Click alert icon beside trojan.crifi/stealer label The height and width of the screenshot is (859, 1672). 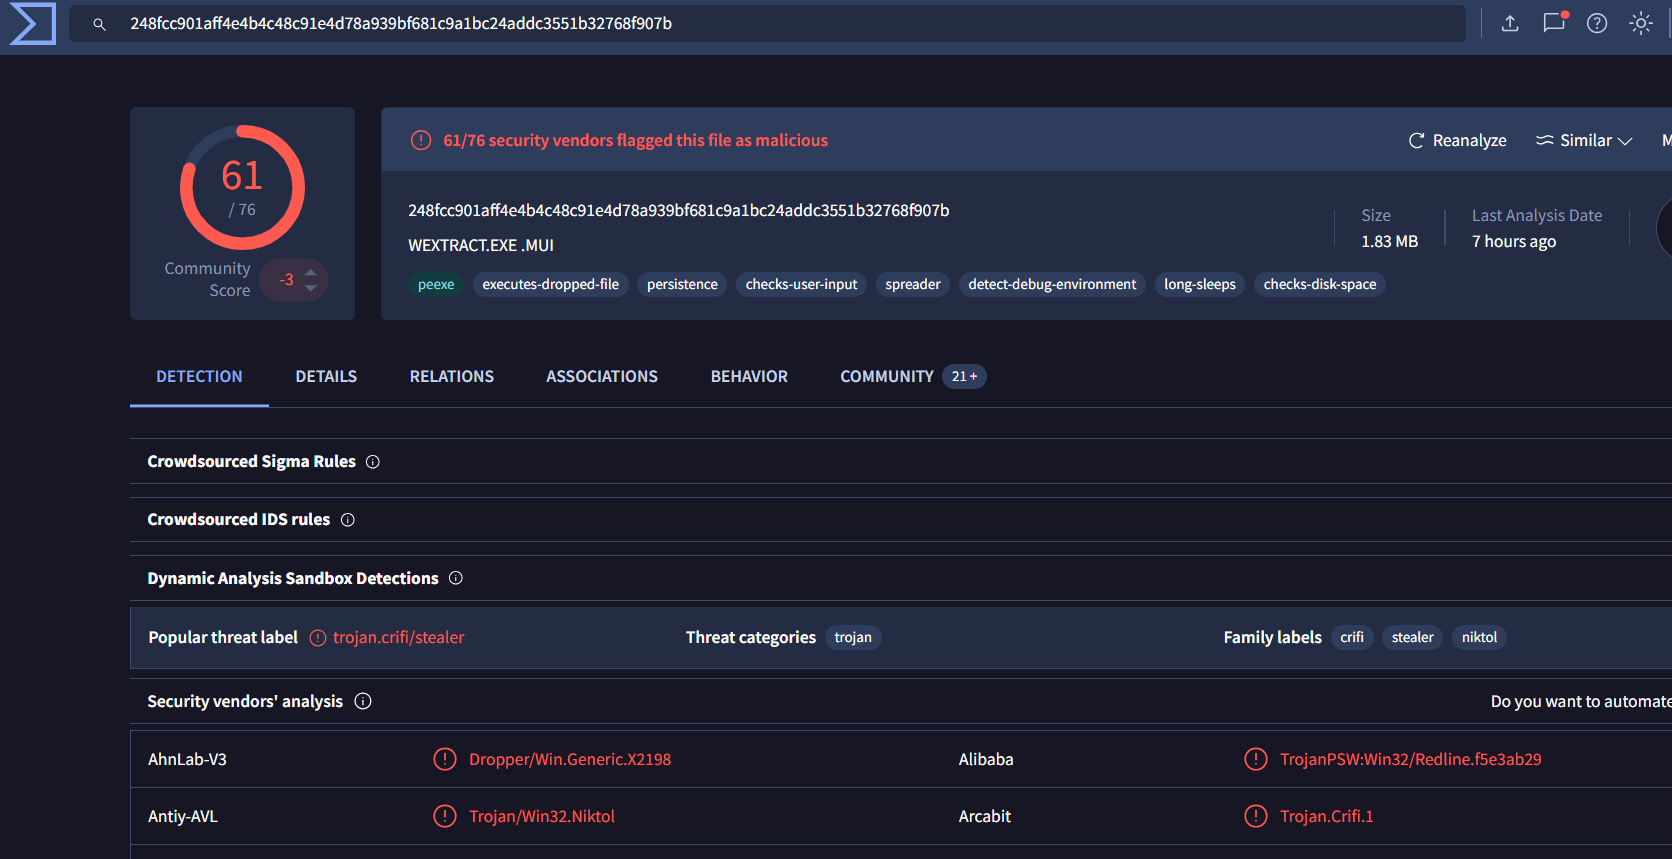[318, 638]
